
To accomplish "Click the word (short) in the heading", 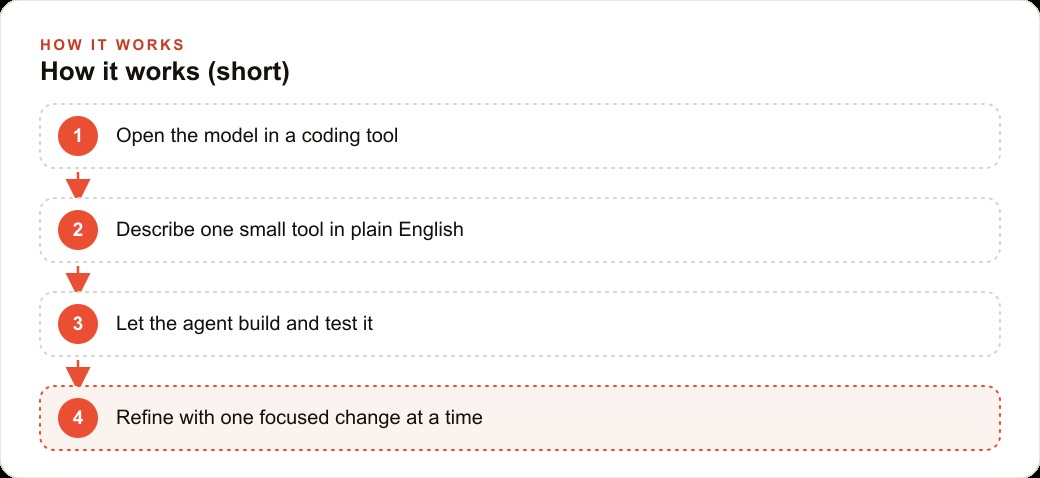I will pos(248,72).
